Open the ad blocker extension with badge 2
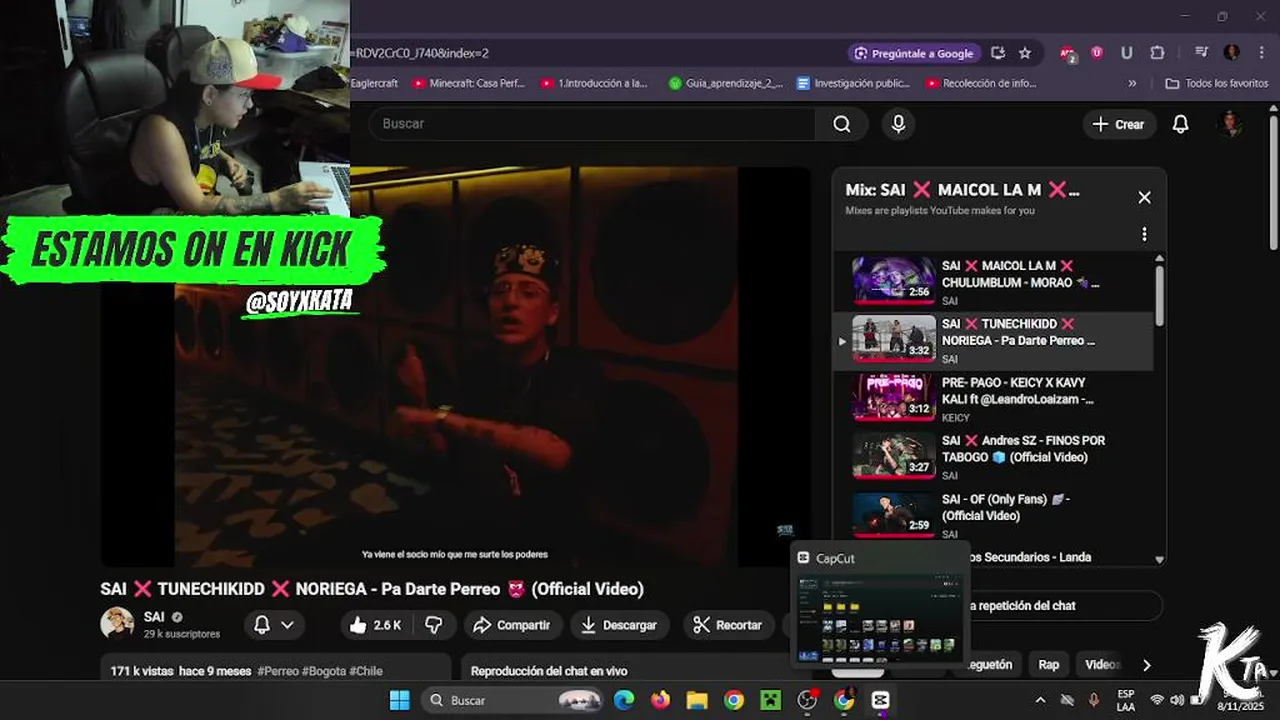Image resolution: width=1280 pixels, height=720 pixels. 1068,54
